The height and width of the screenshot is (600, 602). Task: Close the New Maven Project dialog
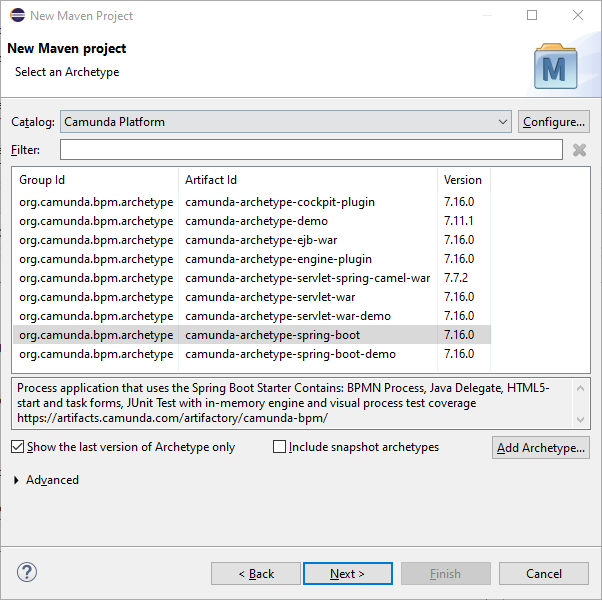click(x=578, y=15)
